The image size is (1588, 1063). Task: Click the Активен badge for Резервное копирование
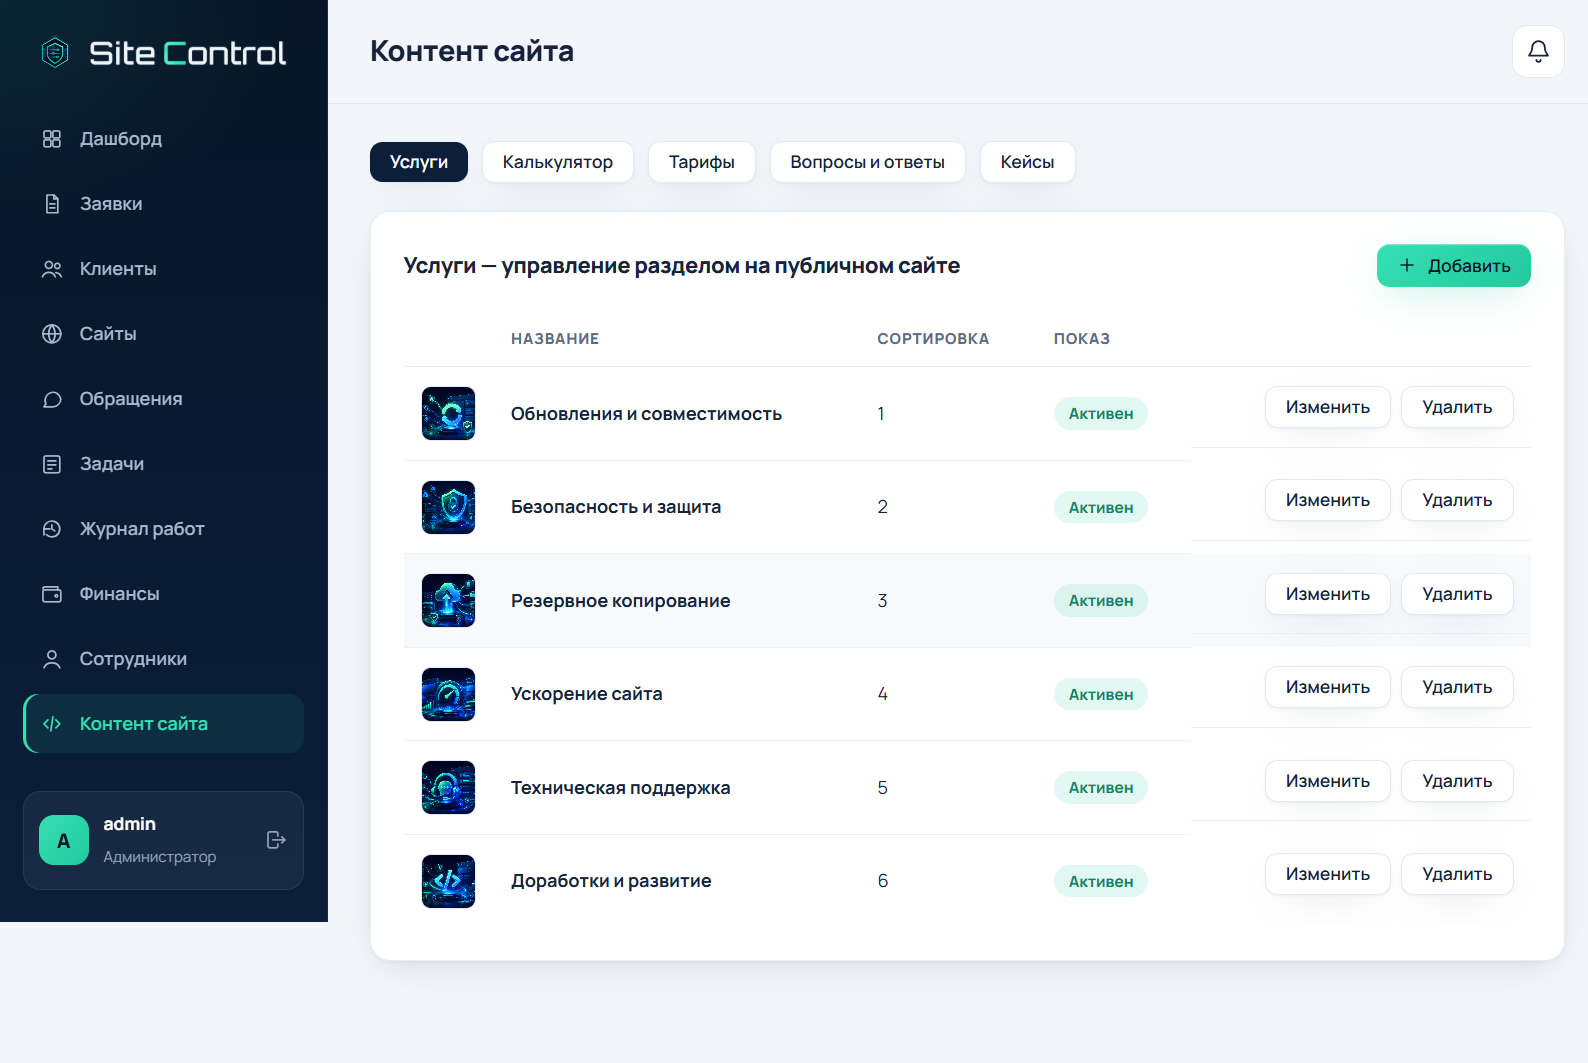pos(1101,601)
